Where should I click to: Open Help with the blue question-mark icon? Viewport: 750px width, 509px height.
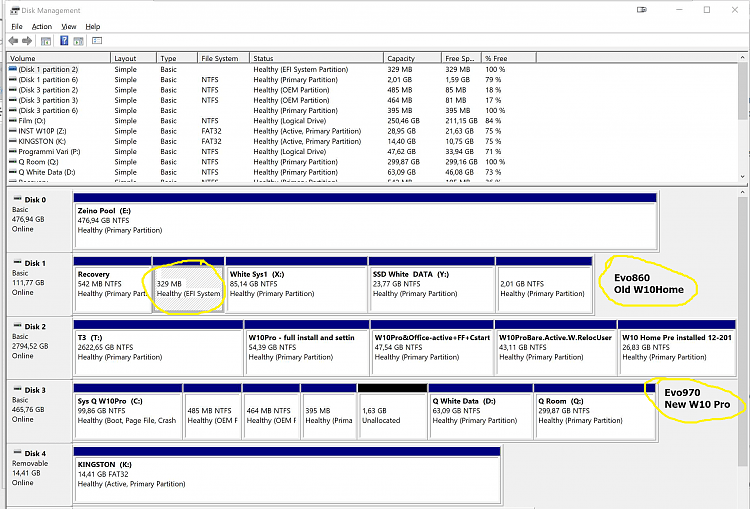click(64, 41)
